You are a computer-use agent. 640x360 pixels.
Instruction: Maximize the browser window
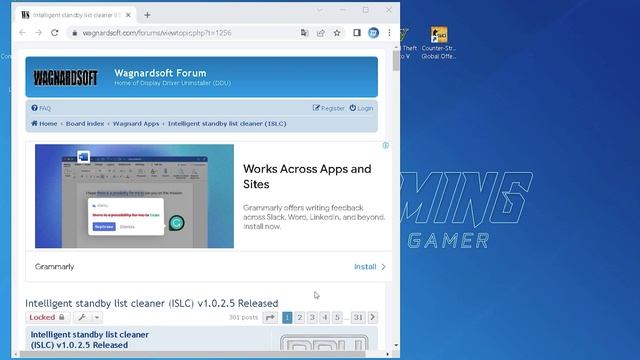pyautogui.click(x=366, y=10)
